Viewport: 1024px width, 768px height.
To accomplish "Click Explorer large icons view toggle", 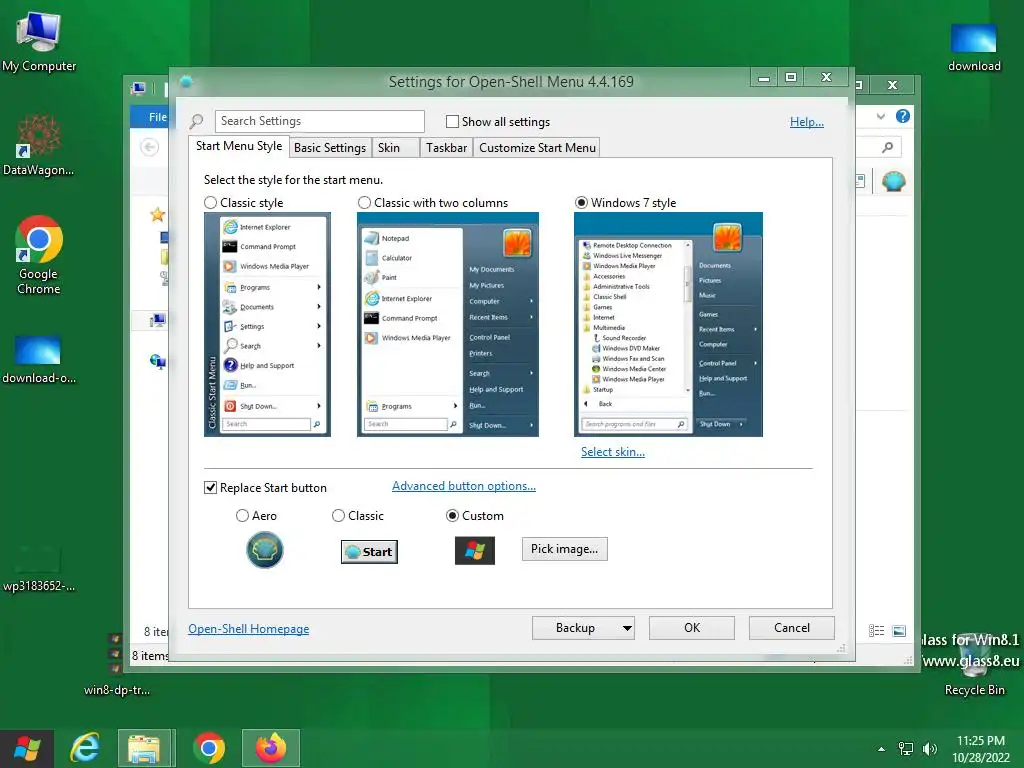I will 899,631.
